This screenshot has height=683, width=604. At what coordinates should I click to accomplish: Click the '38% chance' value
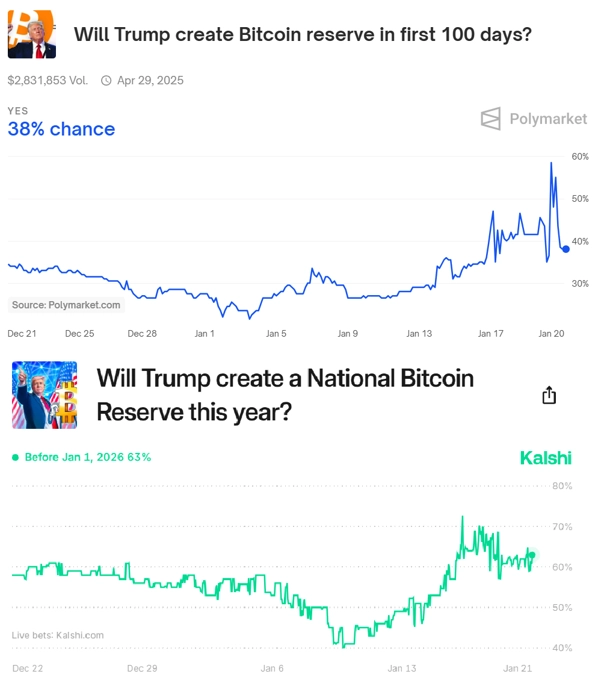pyautogui.click(x=61, y=129)
